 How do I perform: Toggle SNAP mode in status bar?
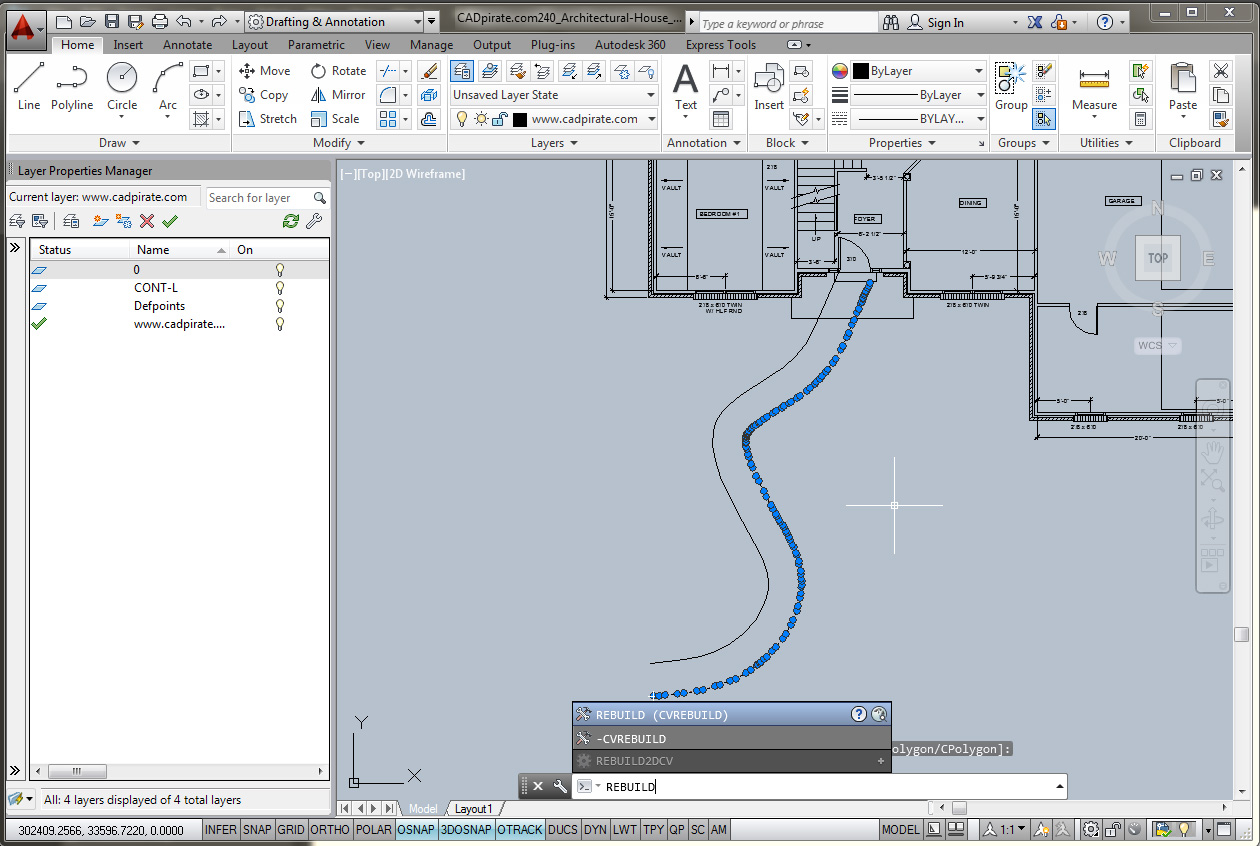coord(257,830)
